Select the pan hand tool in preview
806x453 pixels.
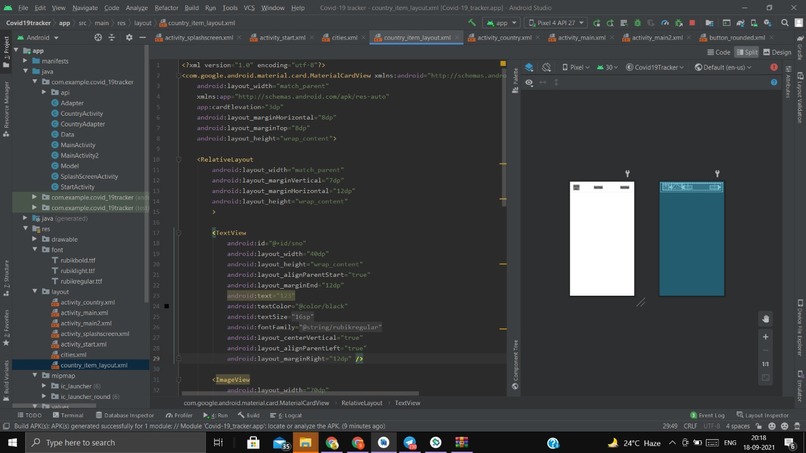point(765,319)
